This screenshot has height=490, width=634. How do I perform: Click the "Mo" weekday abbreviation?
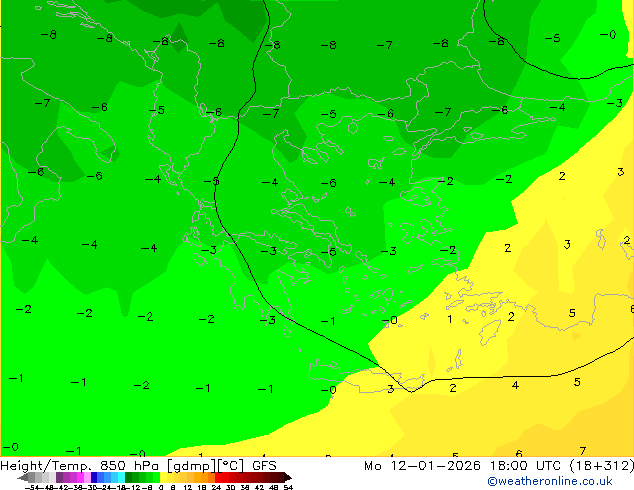[373, 466]
